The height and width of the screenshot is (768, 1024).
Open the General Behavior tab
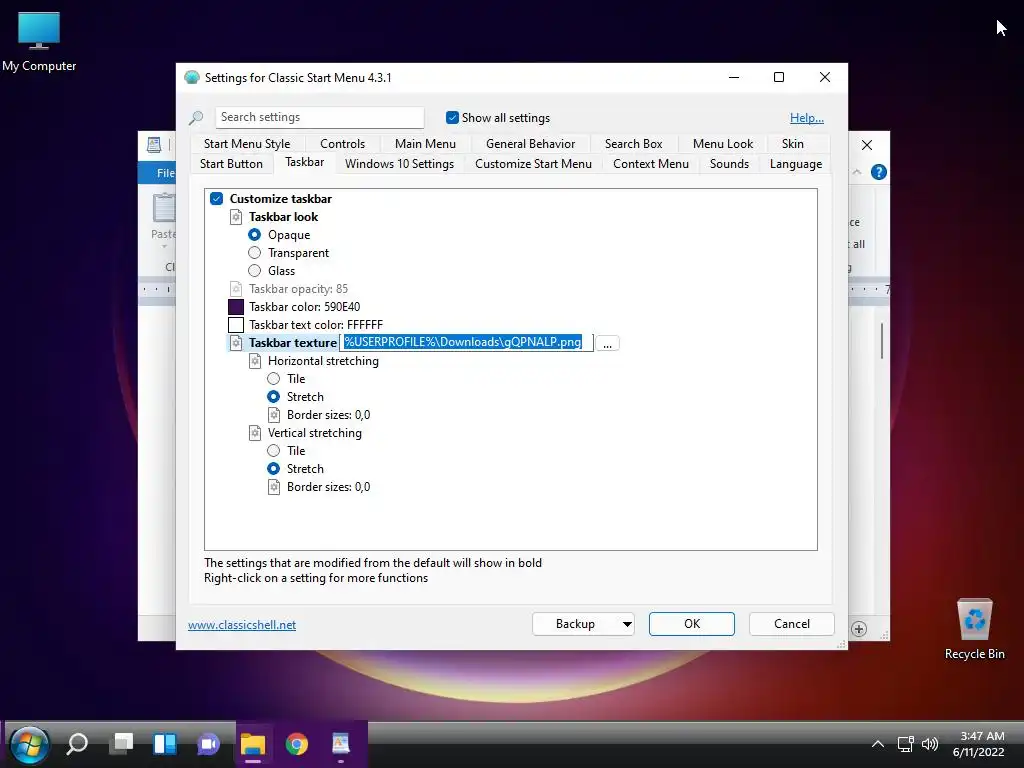point(530,144)
